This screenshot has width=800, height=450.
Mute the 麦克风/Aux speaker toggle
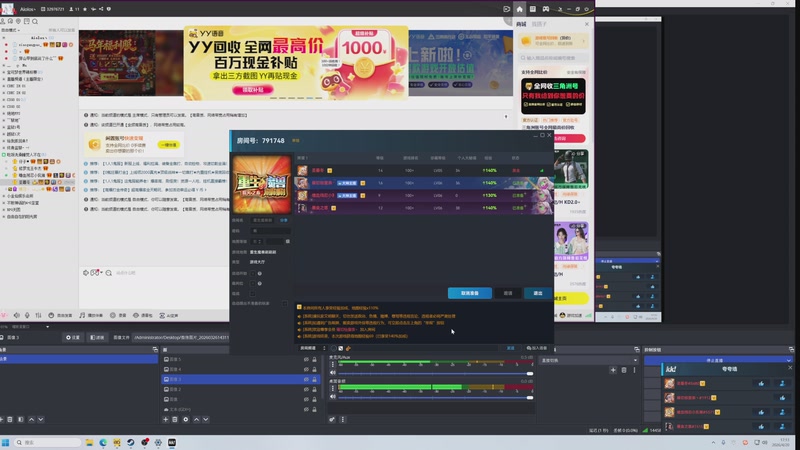333,373
